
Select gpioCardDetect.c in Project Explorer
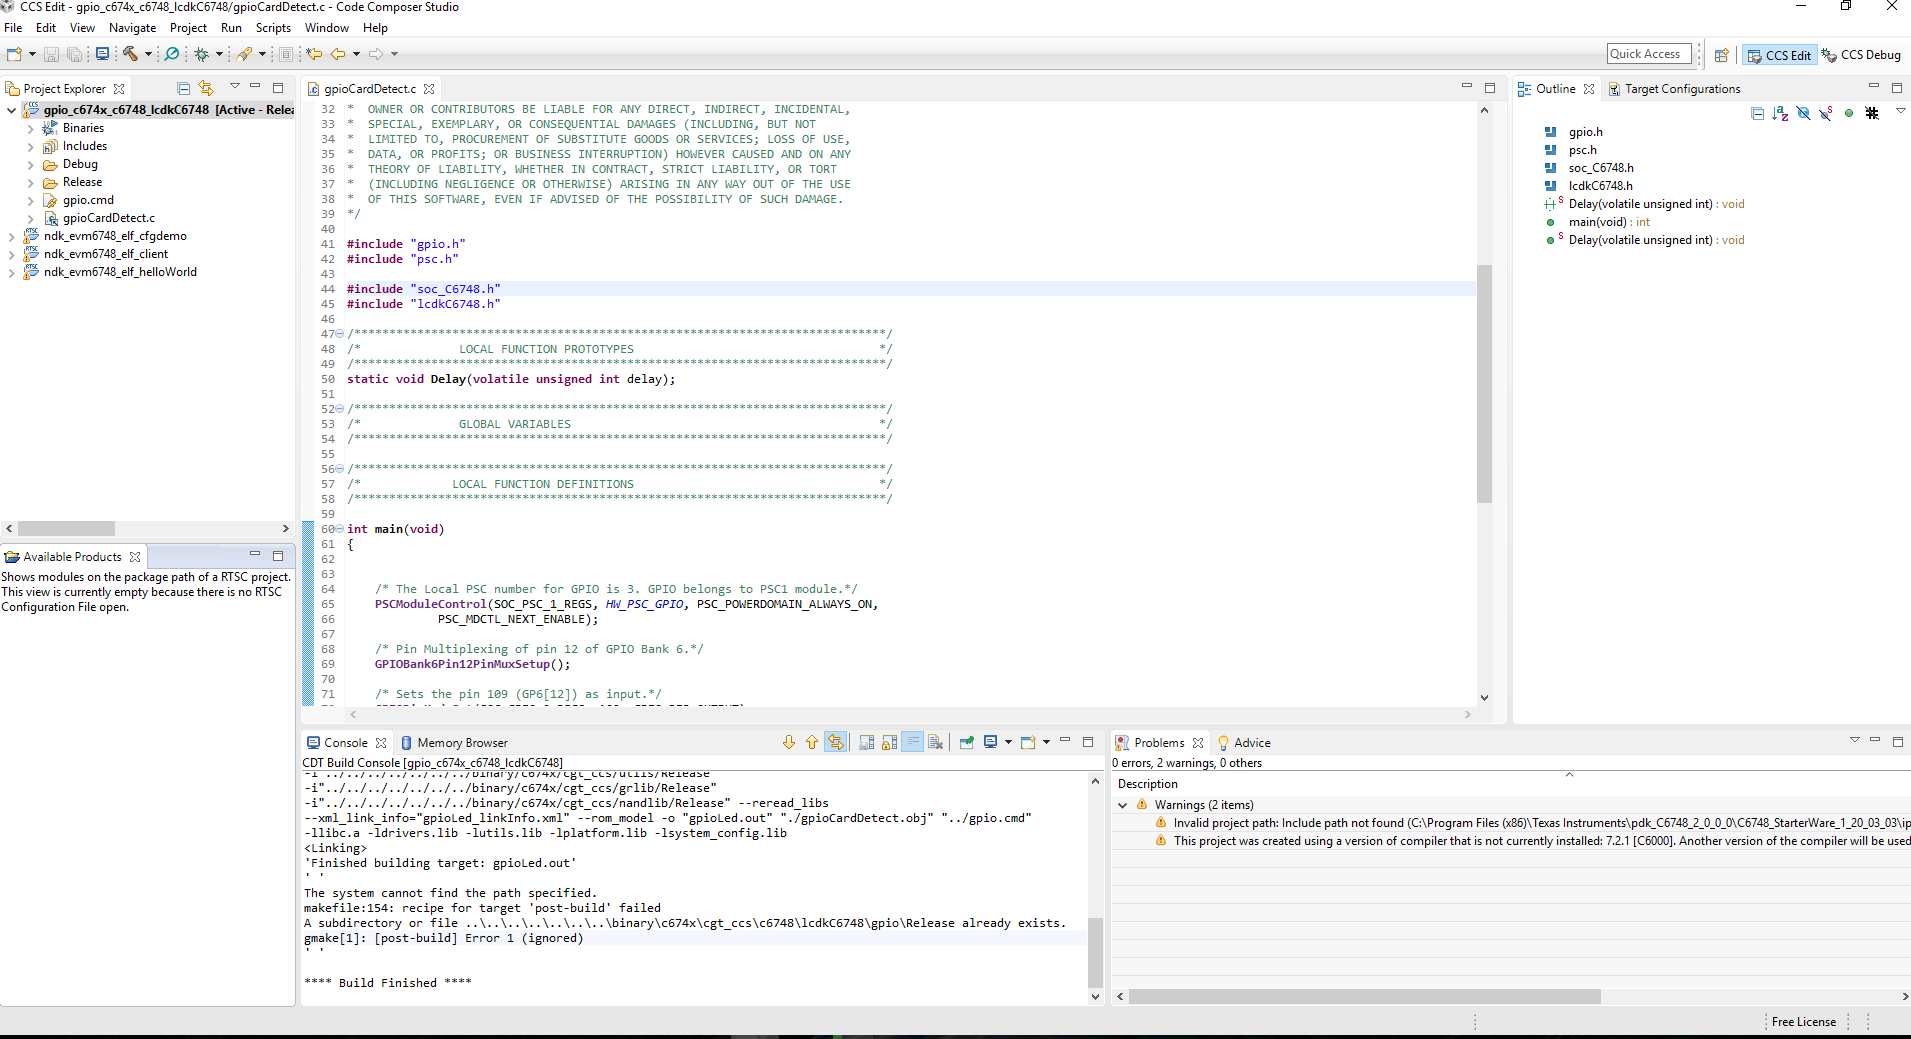108,218
